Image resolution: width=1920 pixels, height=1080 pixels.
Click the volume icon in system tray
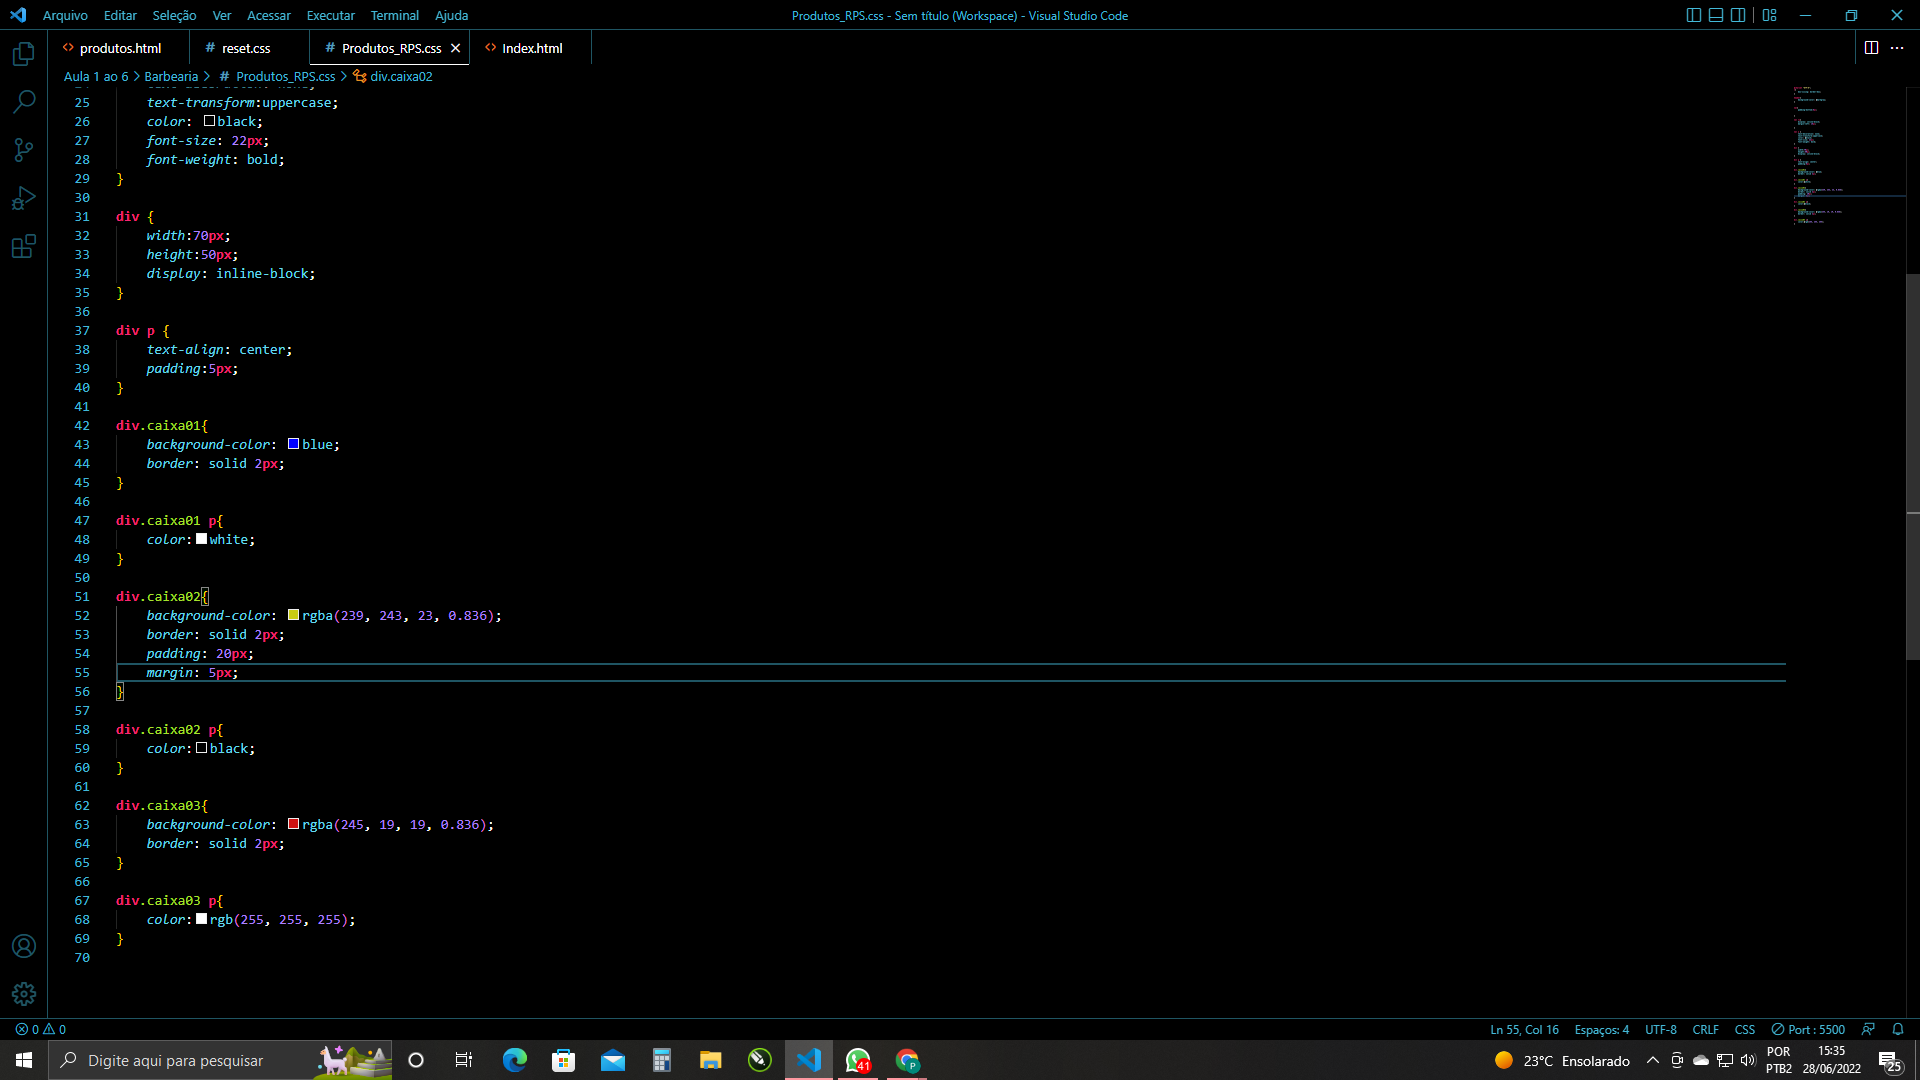coord(1748,1060)
